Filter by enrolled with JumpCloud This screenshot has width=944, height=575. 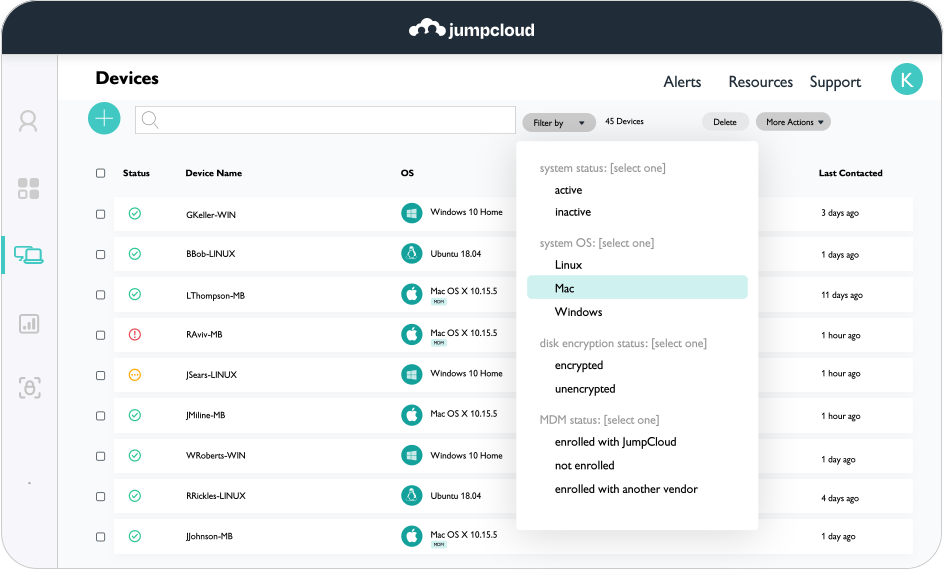615,442
